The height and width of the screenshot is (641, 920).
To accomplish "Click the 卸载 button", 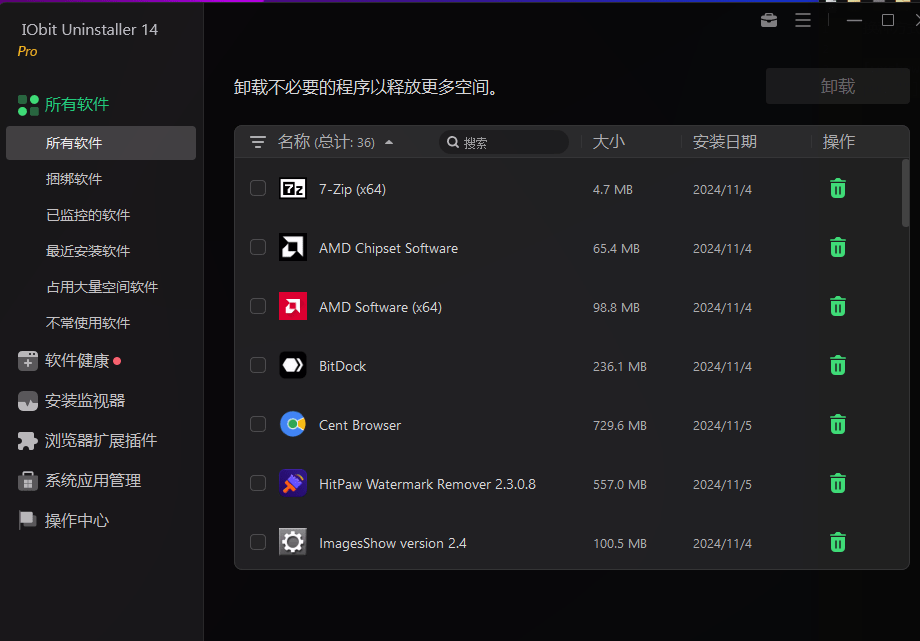I will pos(837,86).
